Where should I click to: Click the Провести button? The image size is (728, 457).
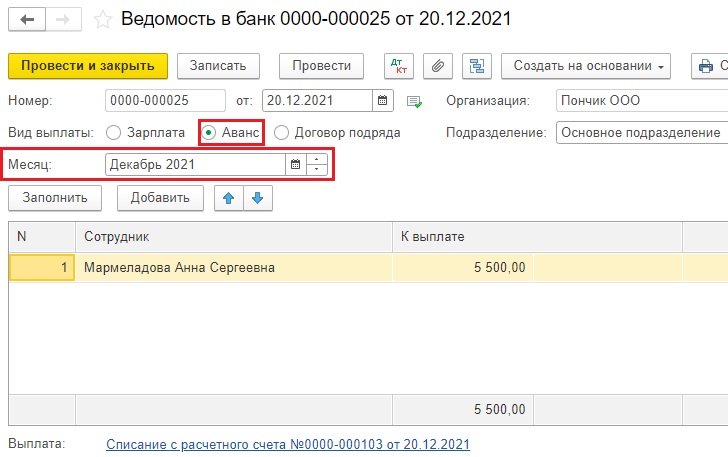point(321,66)
